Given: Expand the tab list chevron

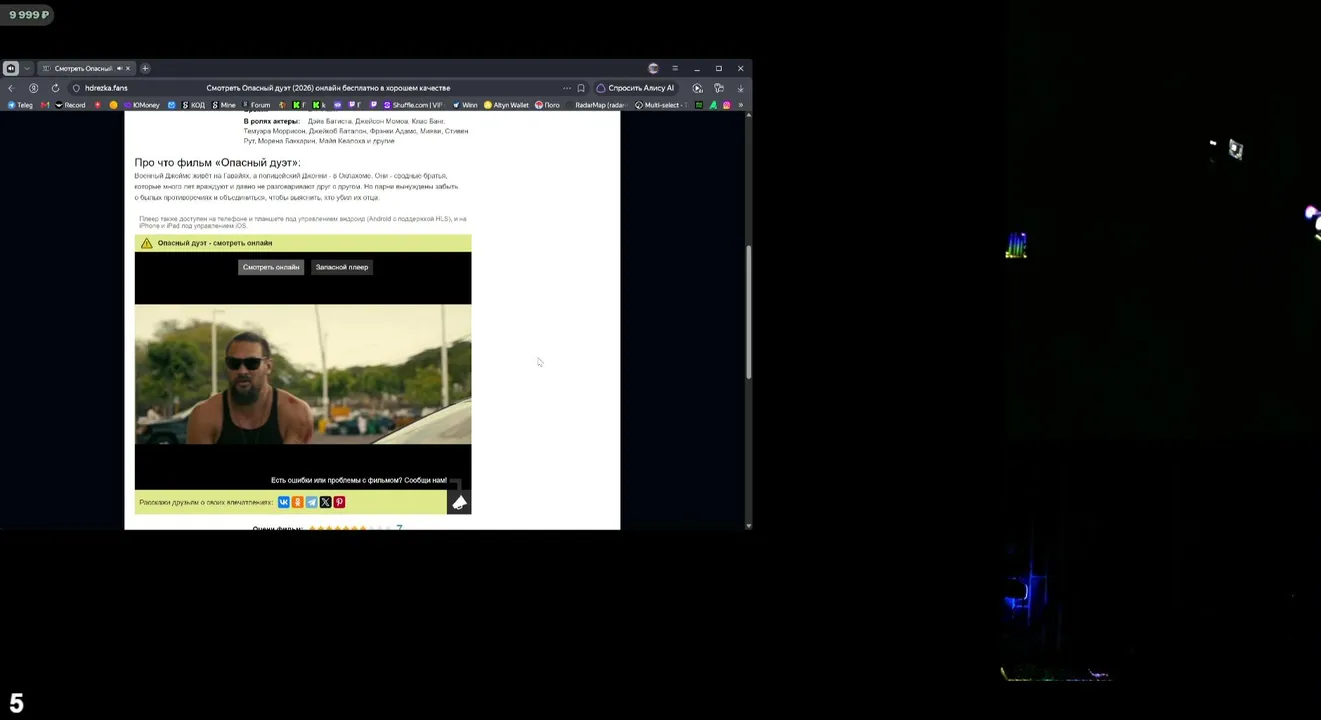Looking at the screenshot, I should 27,68.
